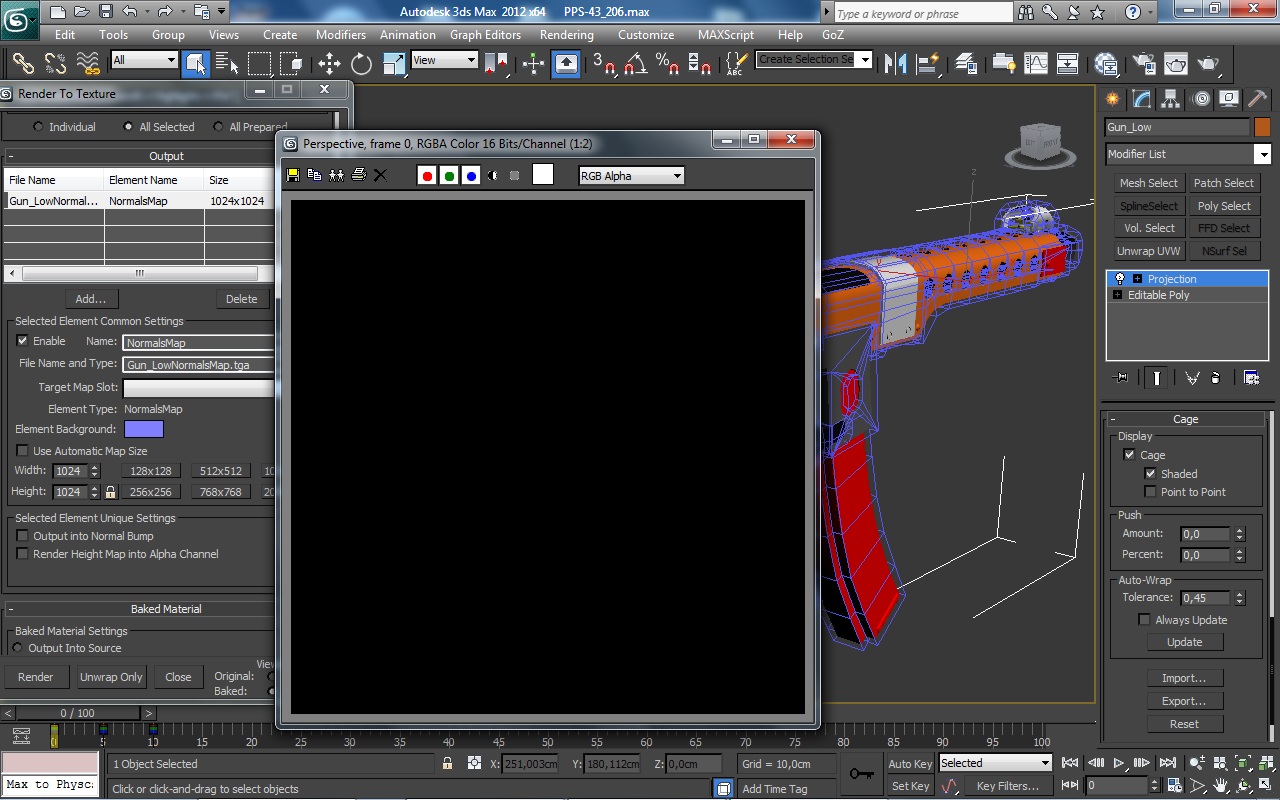
Task: Click the Render button
Action: point(36,677)
